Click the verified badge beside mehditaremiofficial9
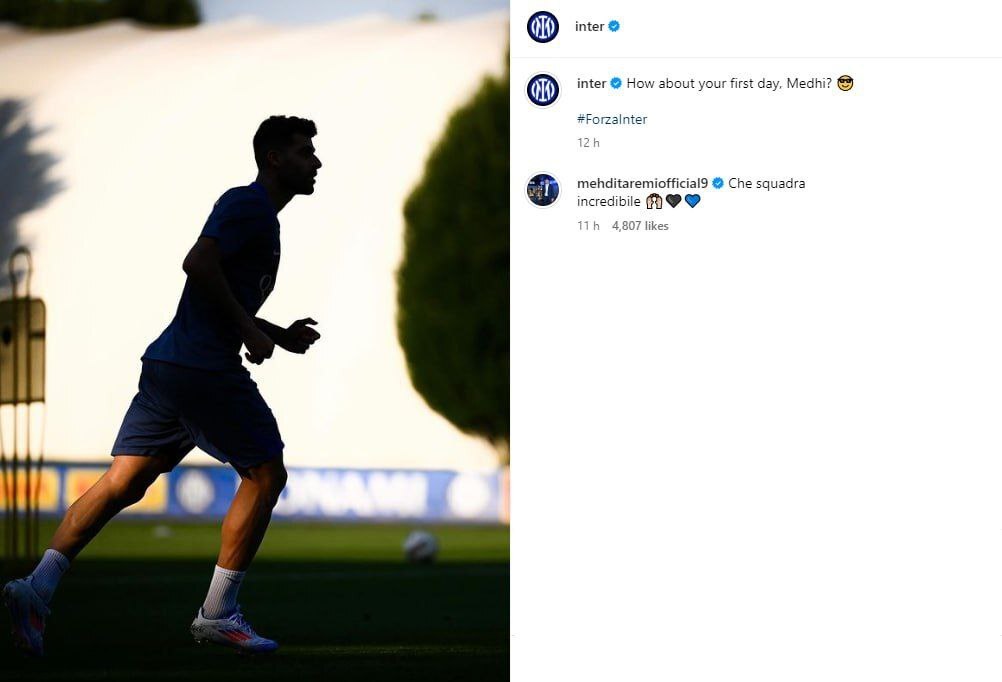The height and width of the screenshot is (682, 1002). pos(718,183)
